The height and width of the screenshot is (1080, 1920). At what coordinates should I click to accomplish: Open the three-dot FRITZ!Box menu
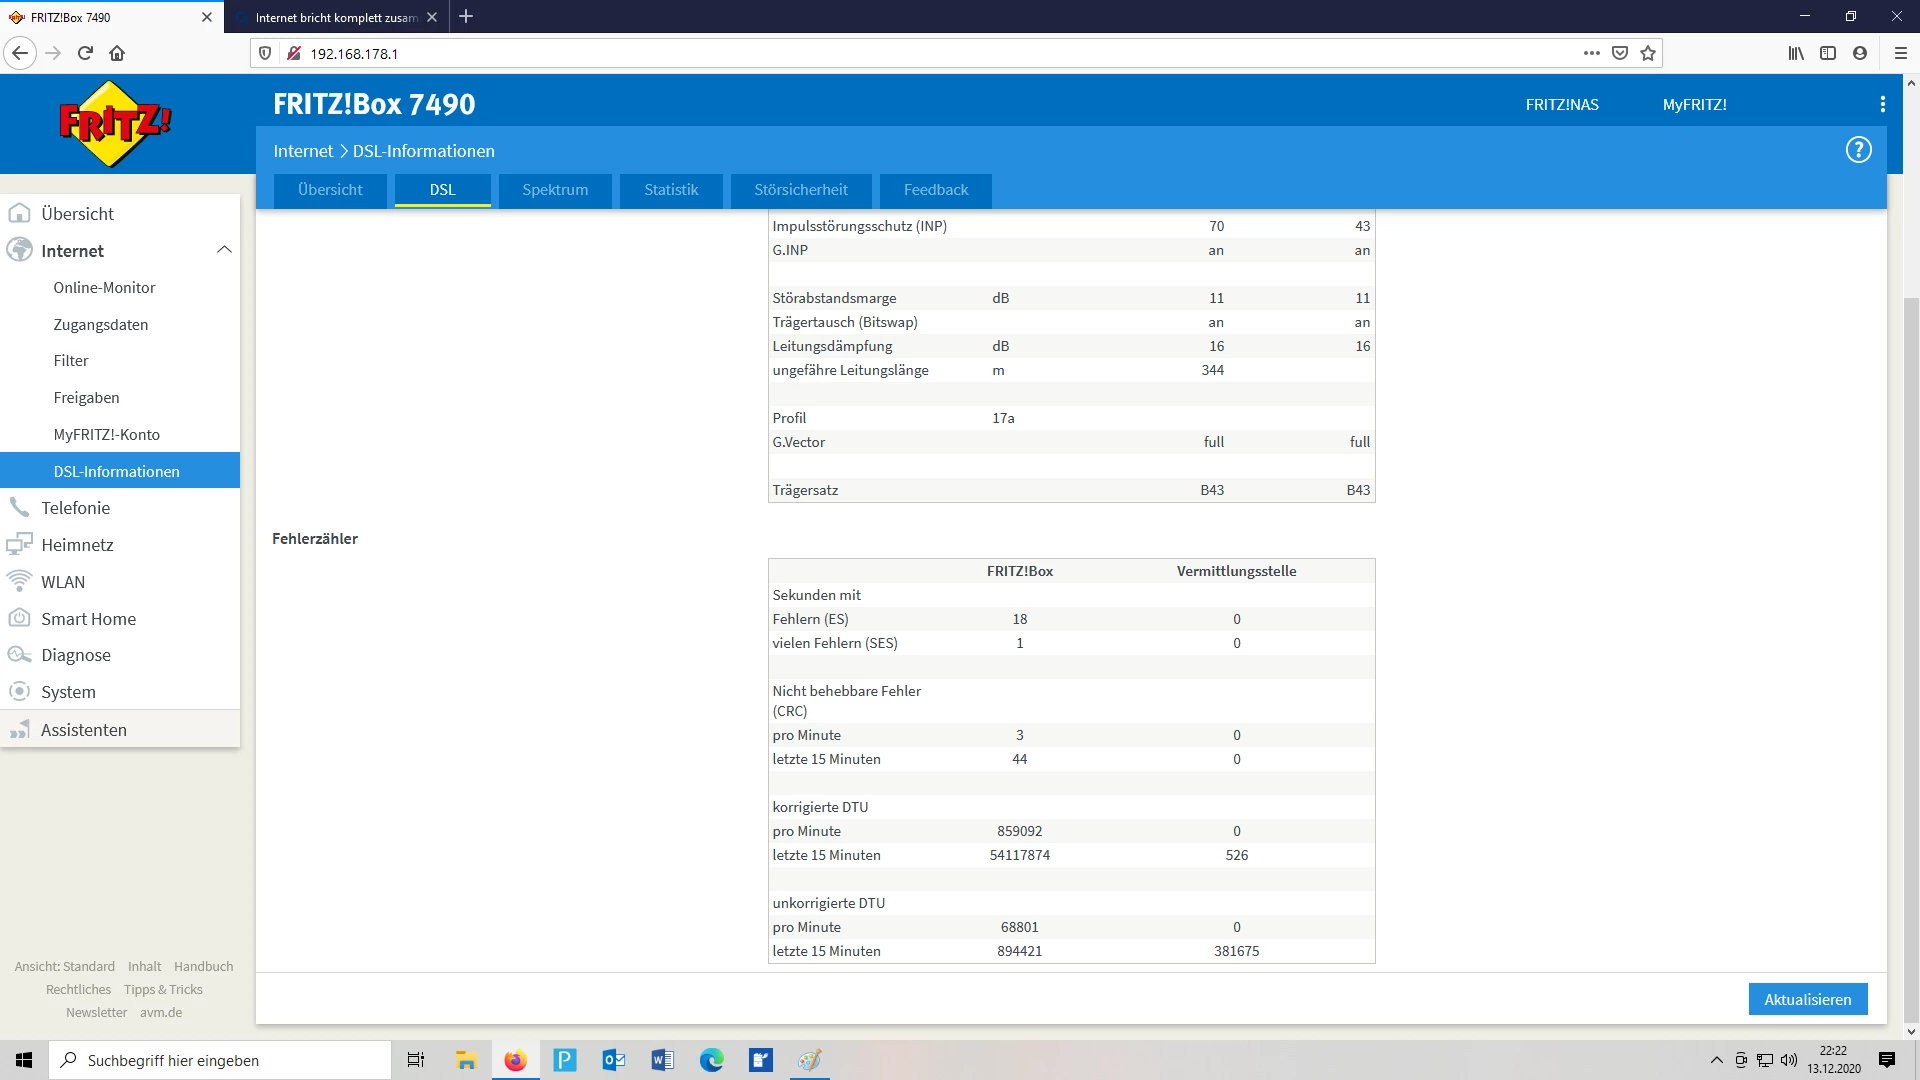pos(1882,104)
